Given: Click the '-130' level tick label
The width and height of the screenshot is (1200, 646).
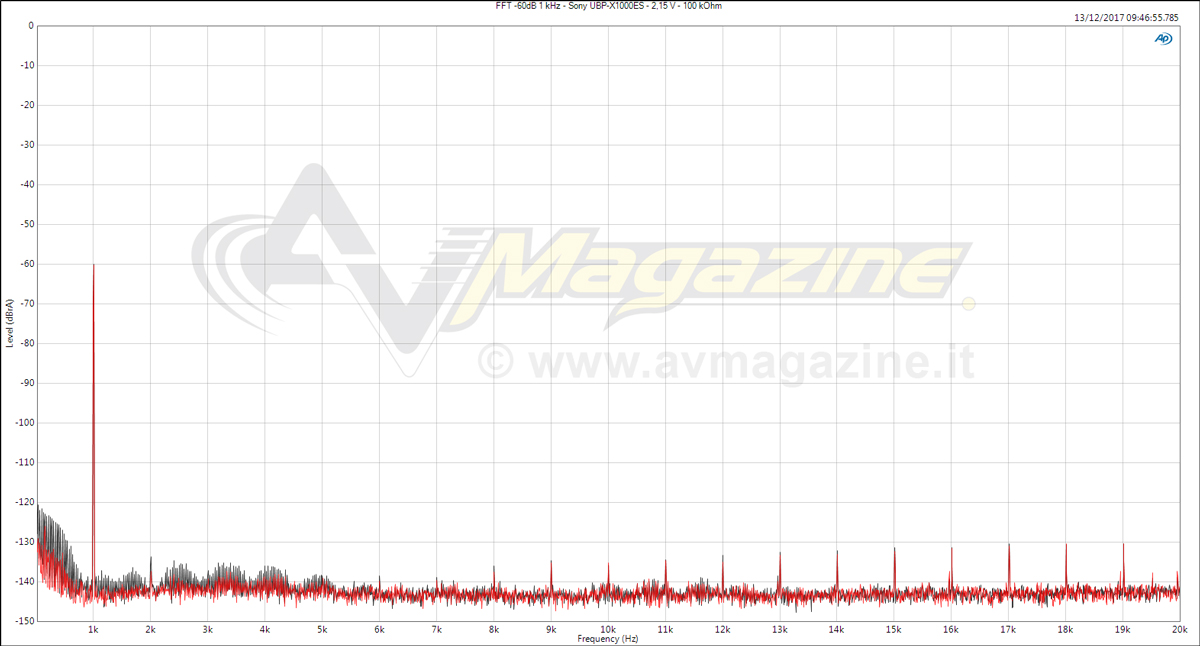Looking at the screenshot, I should [x=25, y=541].
